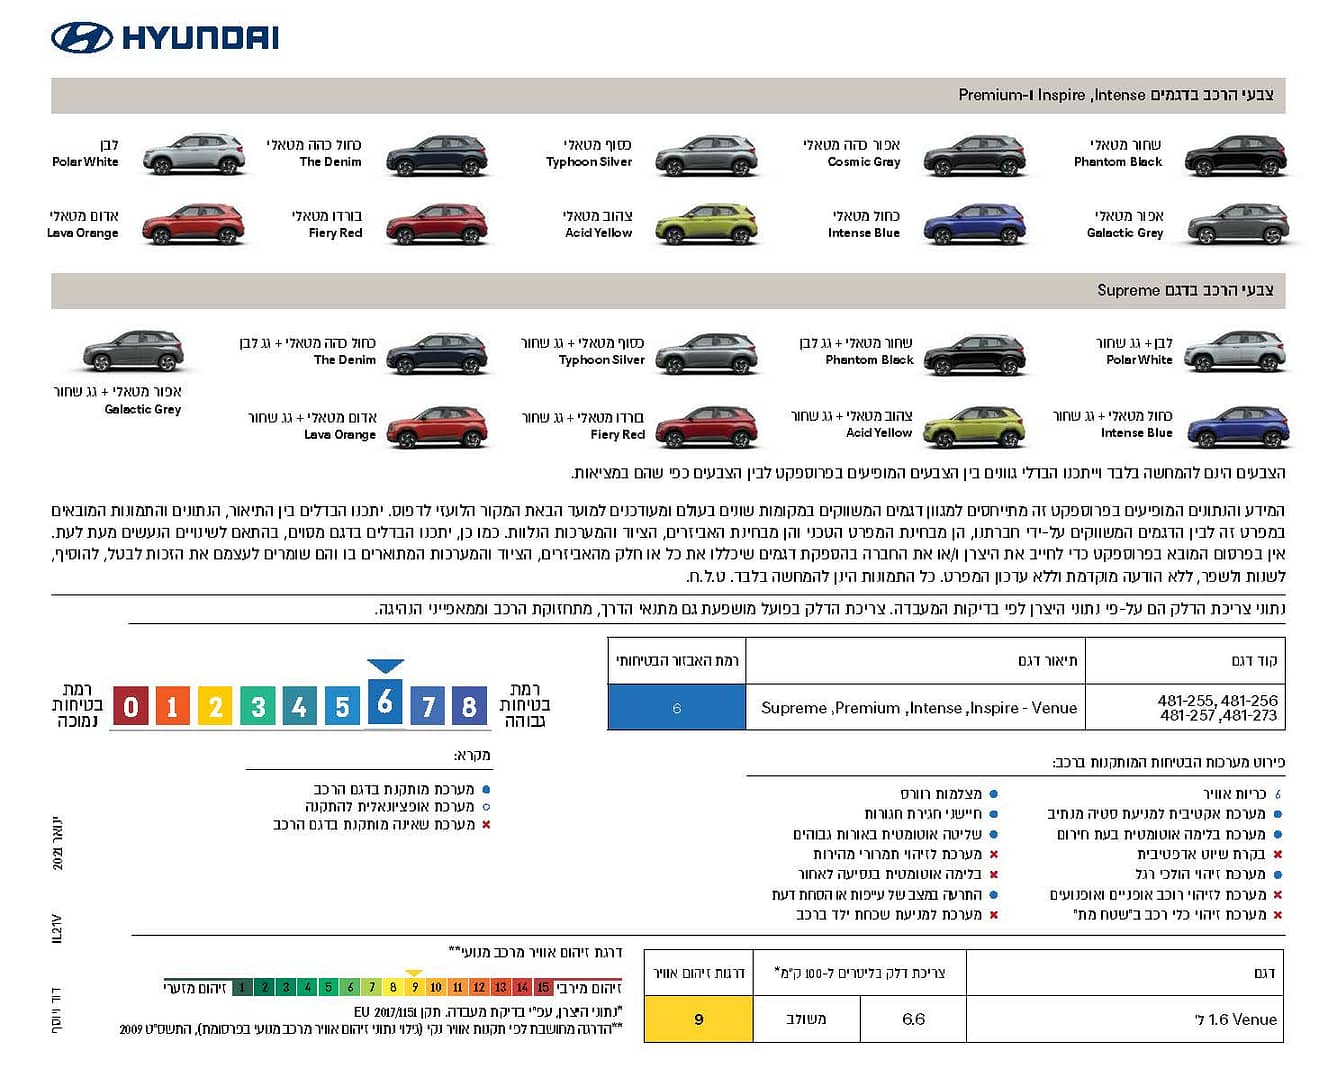Pick the safety level 7 square
The width and height of the screenshot is (1337, 1080).
coord(428,706)
